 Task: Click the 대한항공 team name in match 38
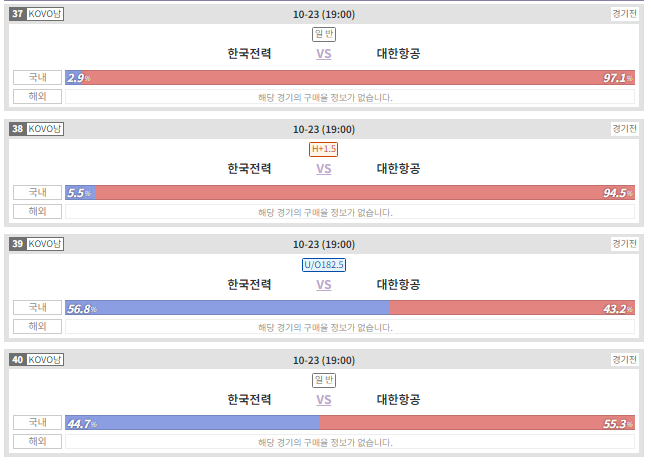[398, 169]
